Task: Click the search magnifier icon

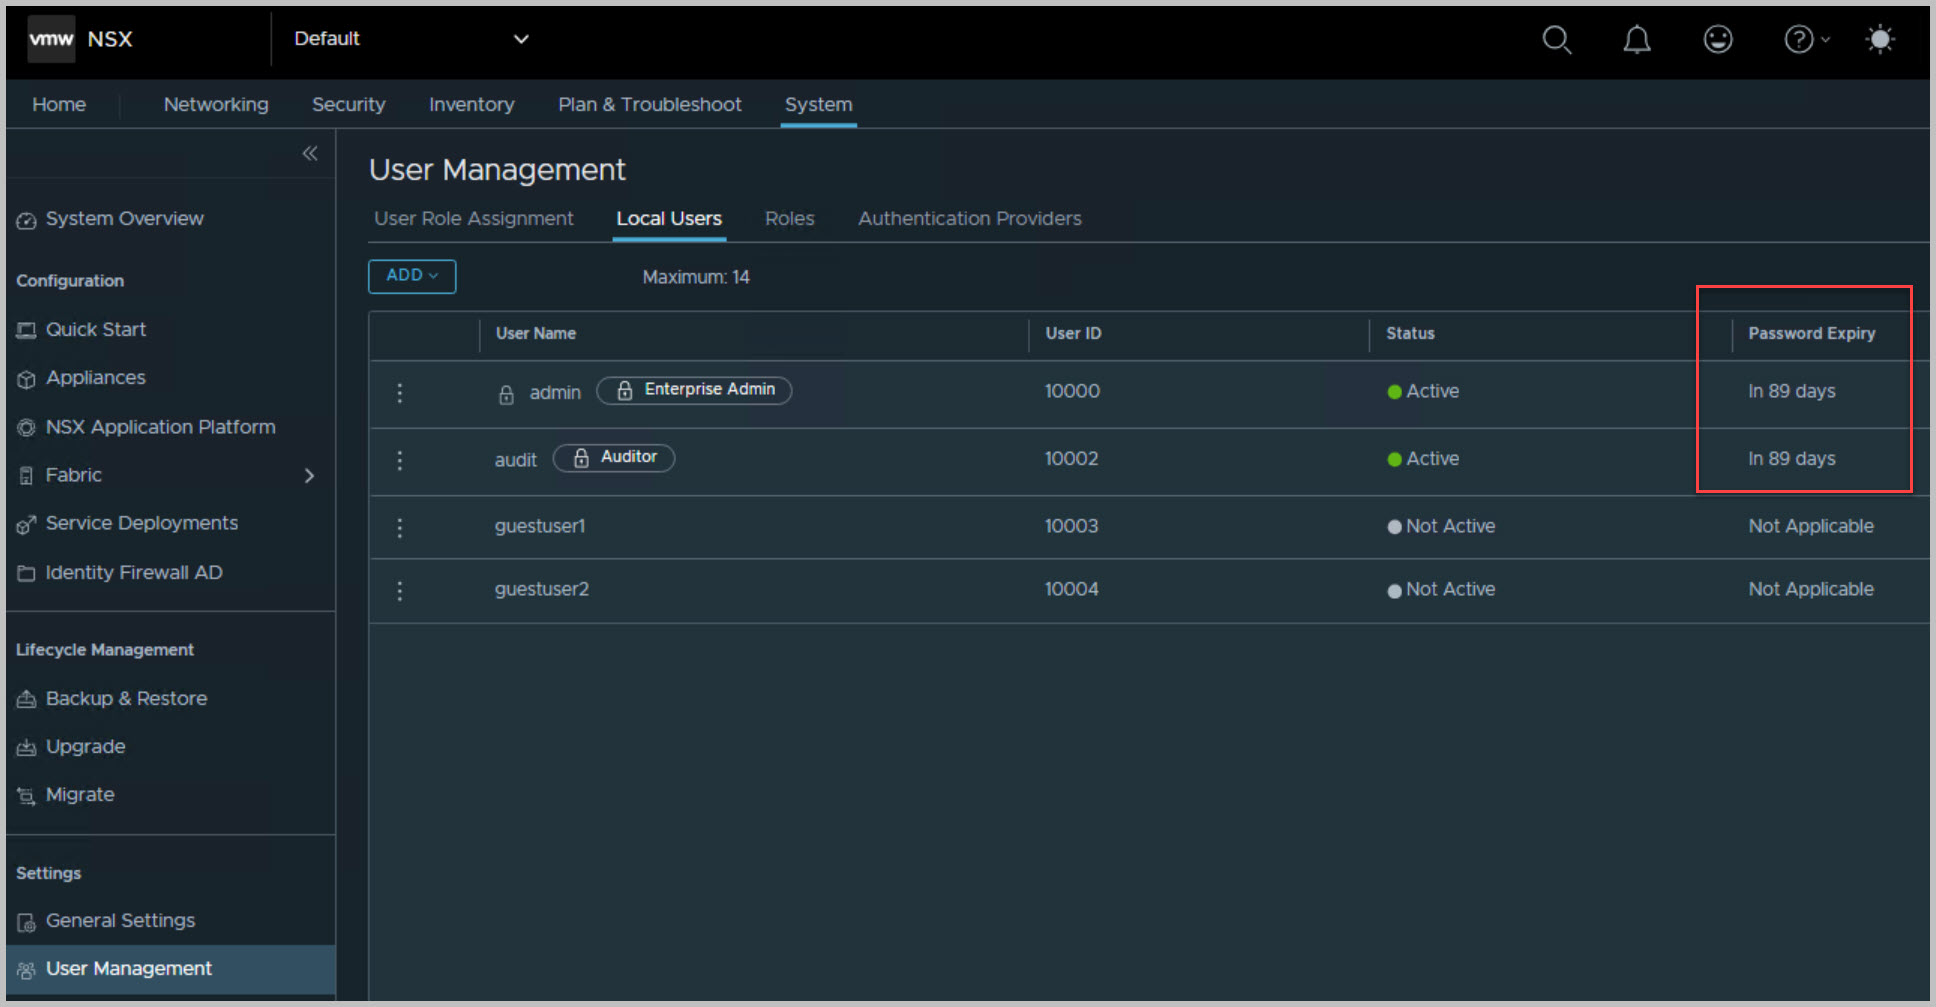Action: (x=1556, y=40)
